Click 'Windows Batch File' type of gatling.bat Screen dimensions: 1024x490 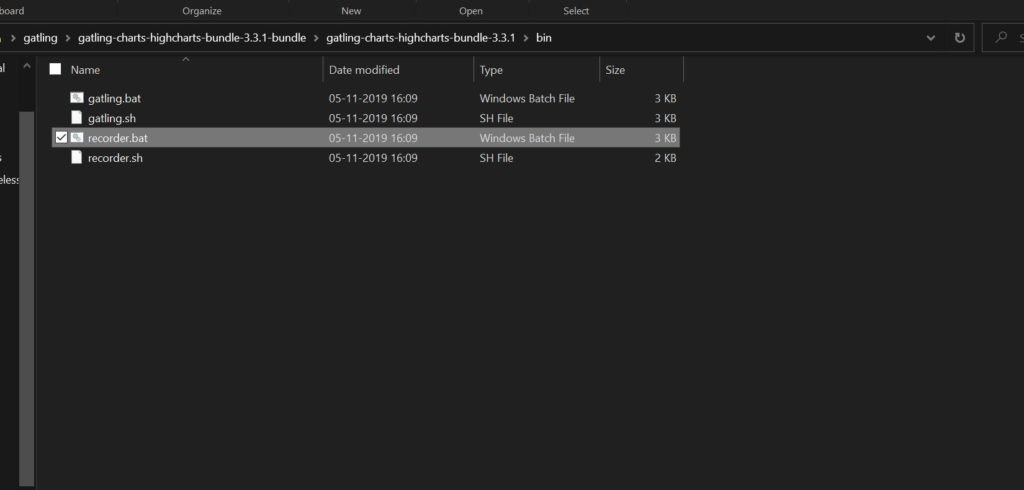coord(527,98)
